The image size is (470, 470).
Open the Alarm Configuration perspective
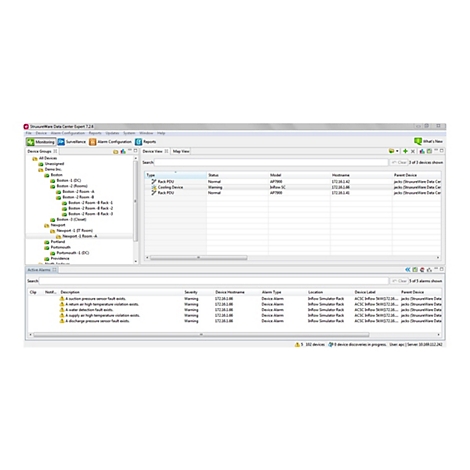click(110, 142)
